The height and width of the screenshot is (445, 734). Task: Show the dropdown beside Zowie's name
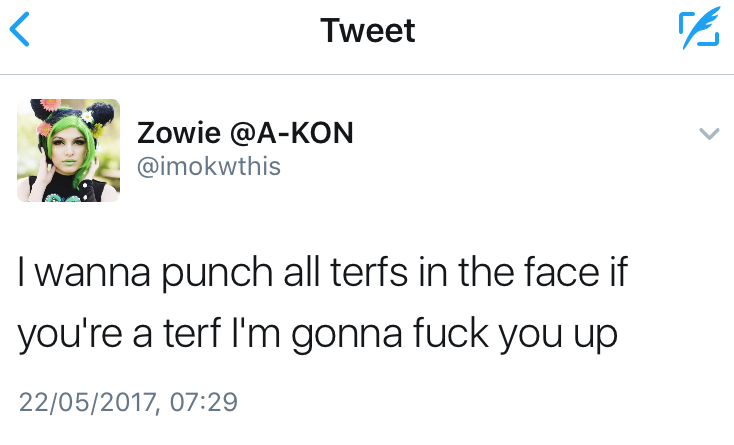[708, 134]
